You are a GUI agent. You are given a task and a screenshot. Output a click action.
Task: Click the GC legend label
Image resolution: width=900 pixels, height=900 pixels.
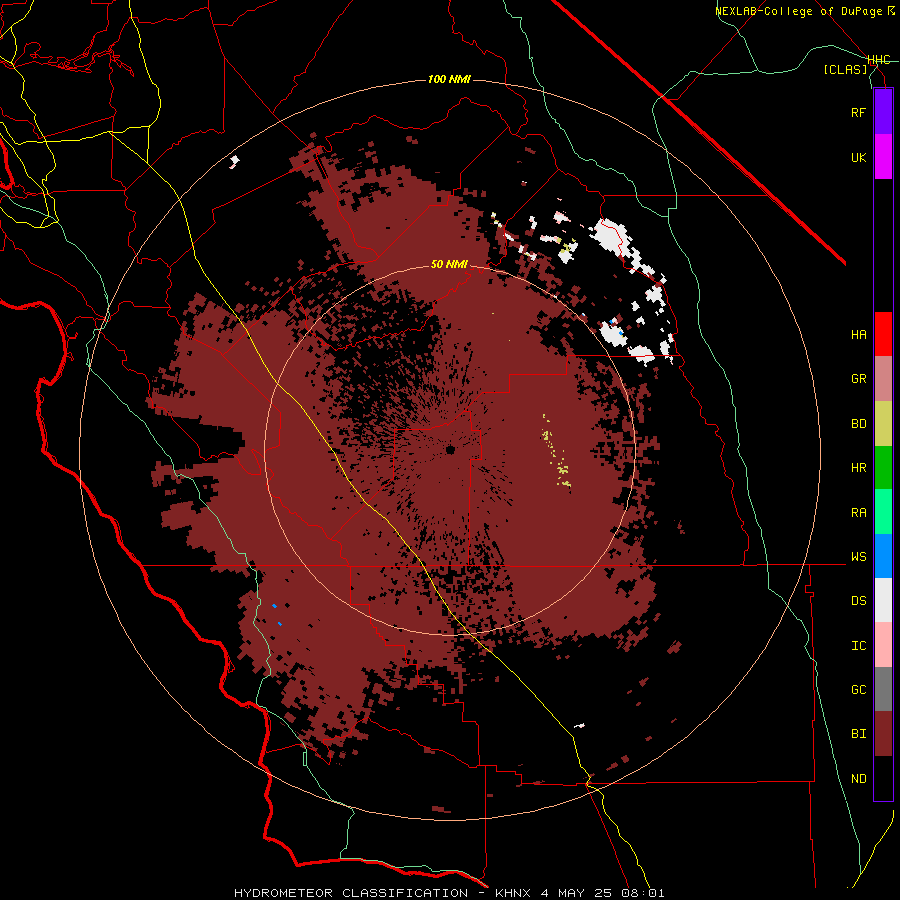click(x=858, y=690)
